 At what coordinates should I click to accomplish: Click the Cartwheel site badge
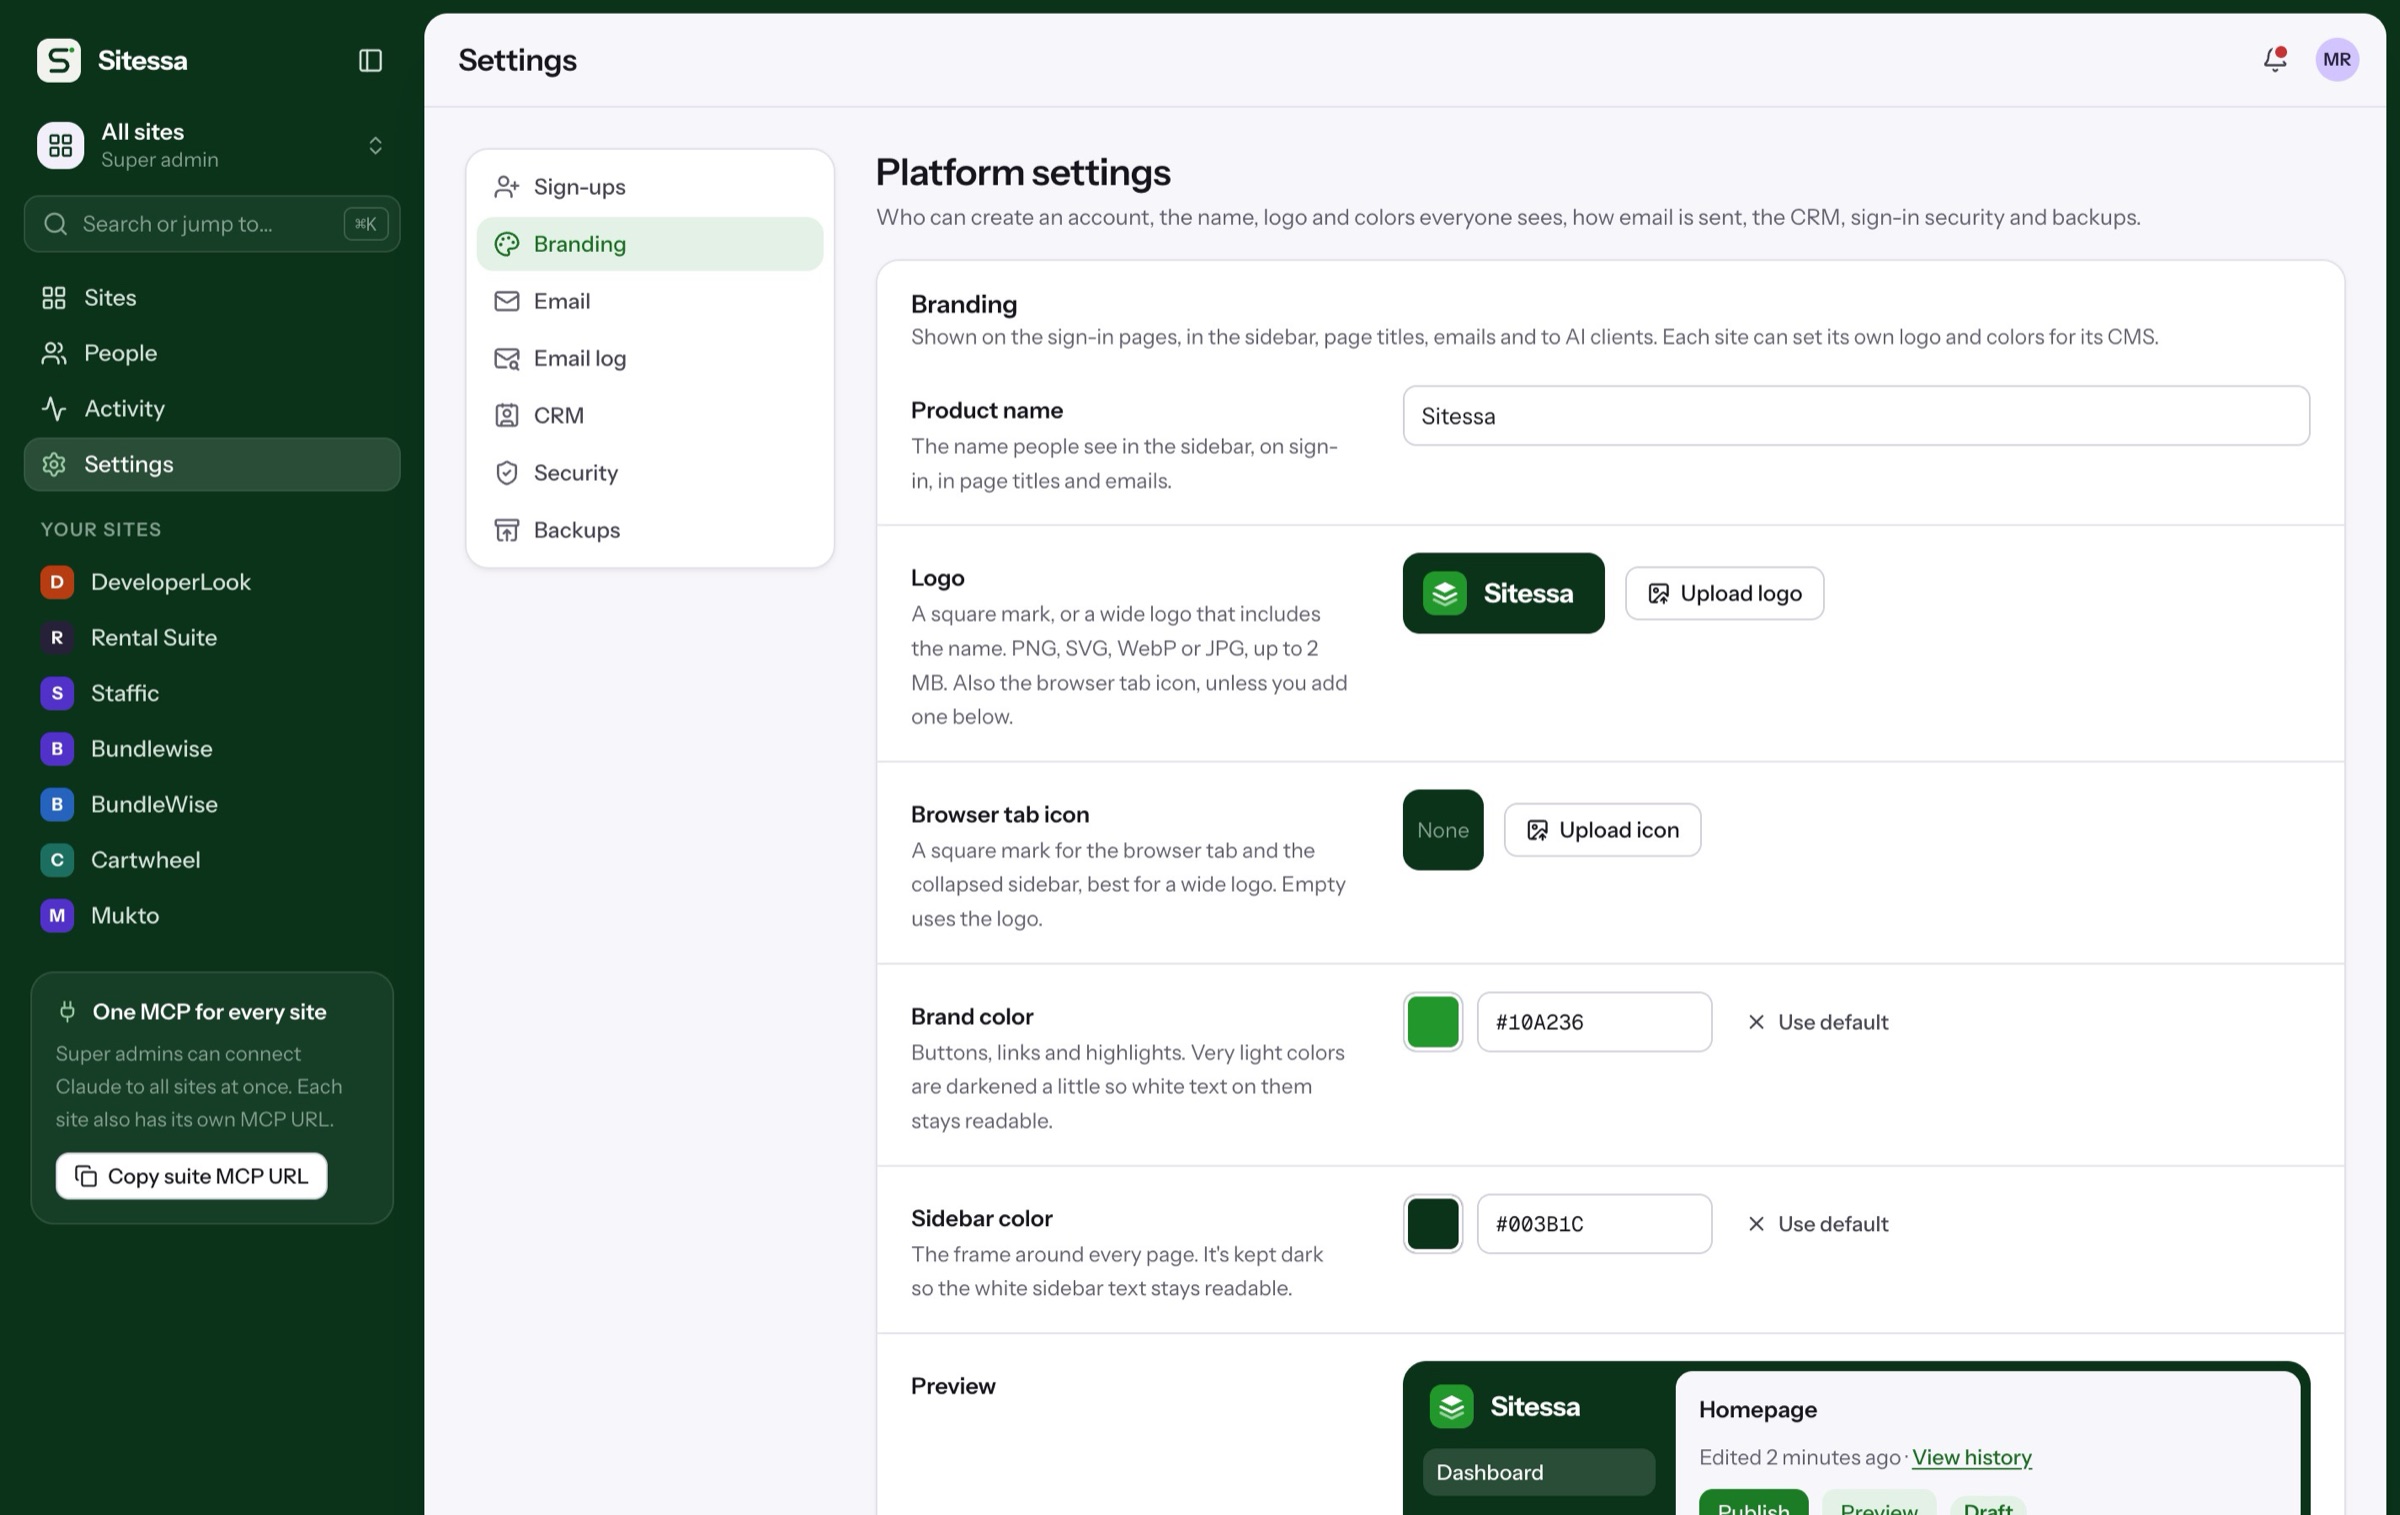tap(57, 860)
